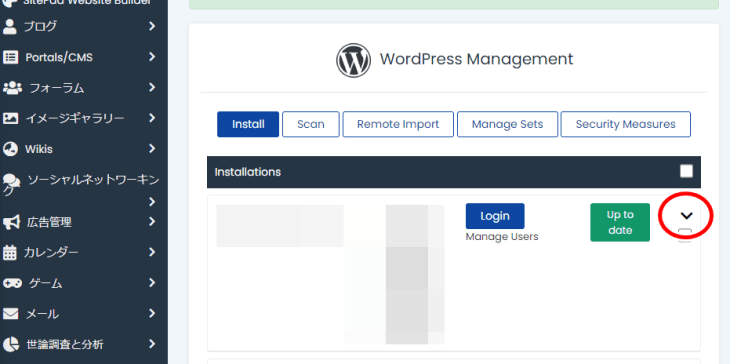
Task: Expand the イメージギャラリー chevron
Action: pos(152,118)
